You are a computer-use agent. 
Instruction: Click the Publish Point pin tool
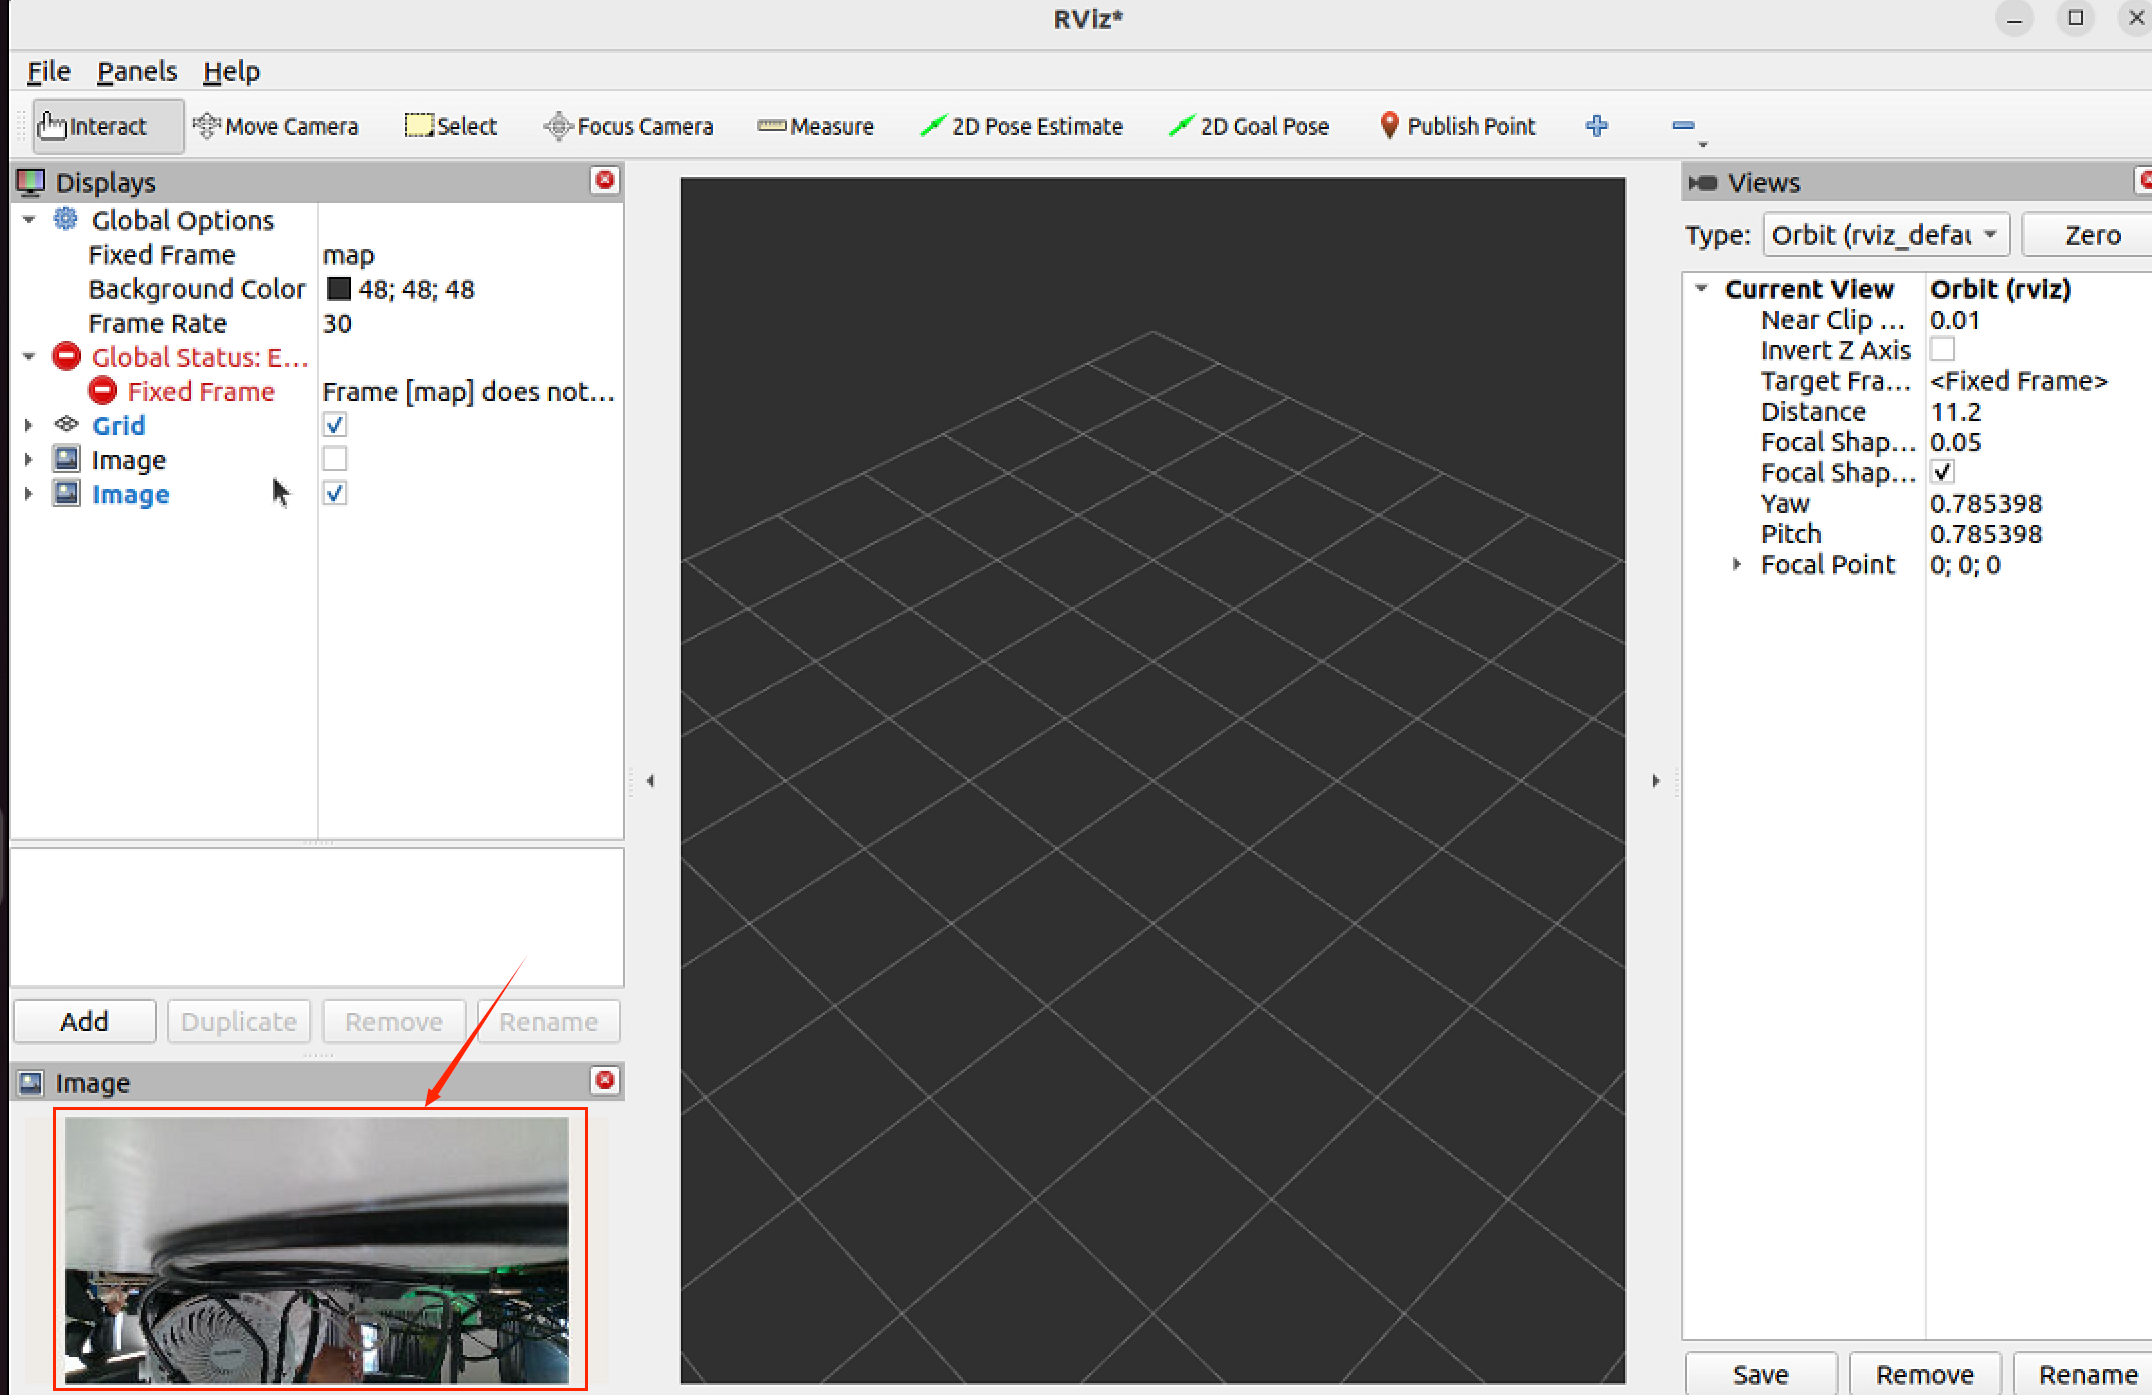[1458, 126]
